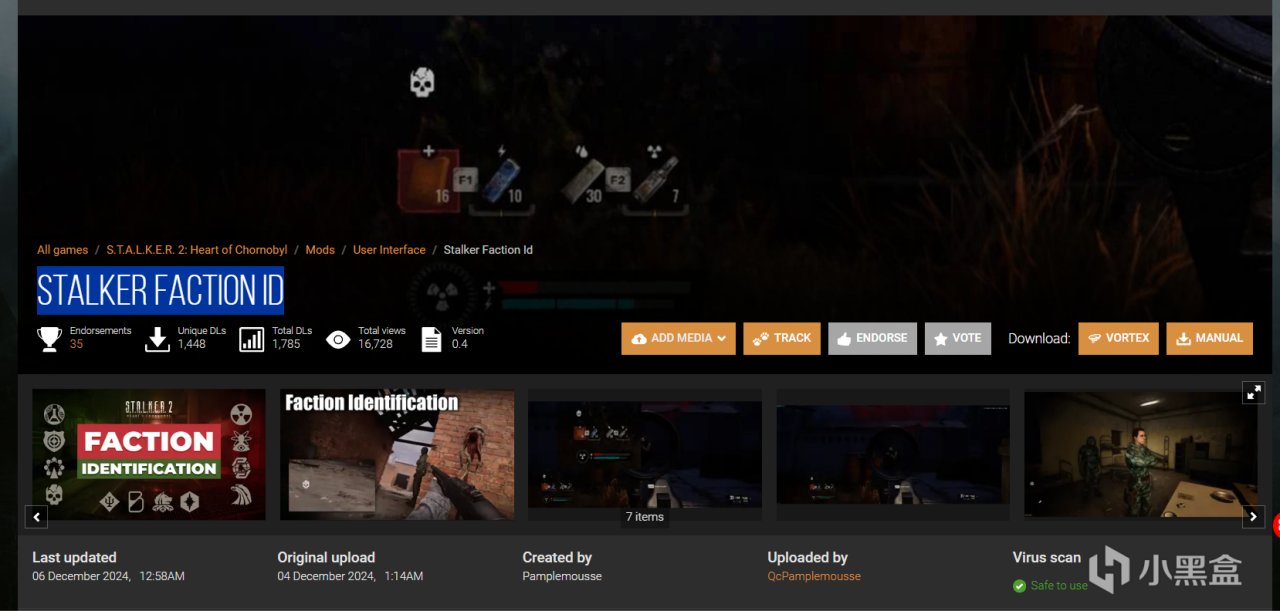Open the red Faction Identification cover thumbnail

tap(149, 454)
